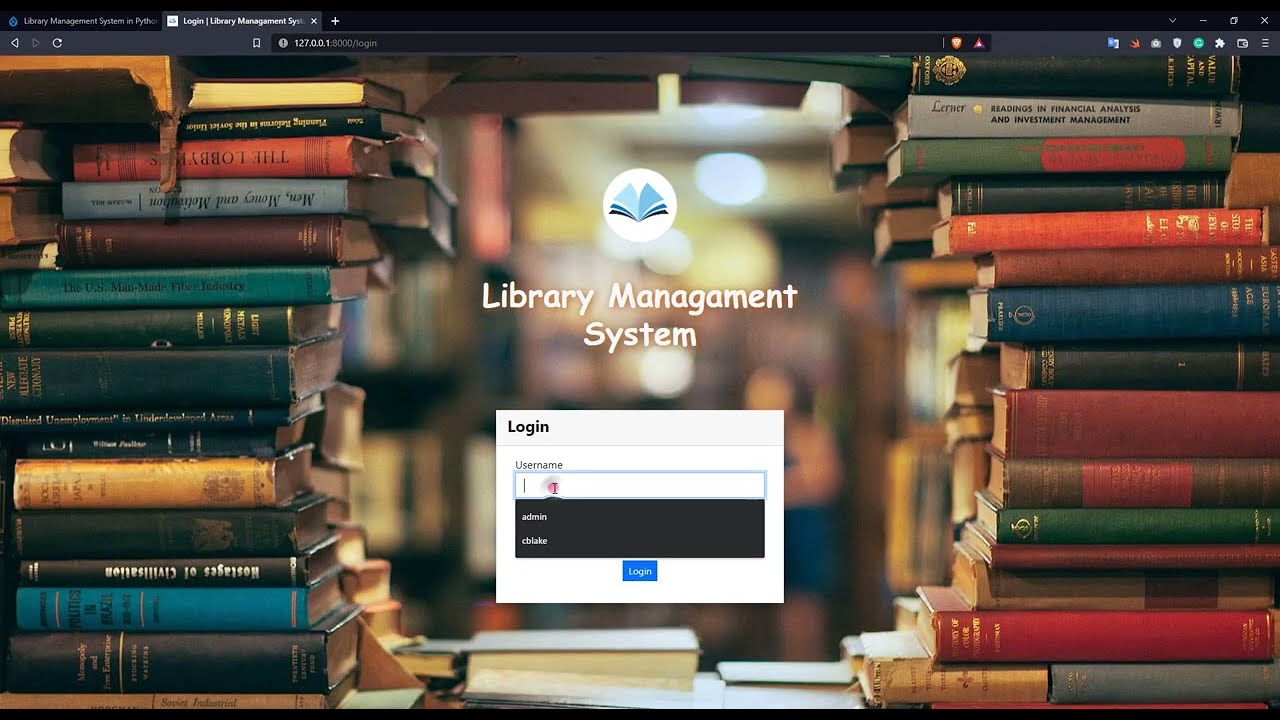
Task: Click the 'Login' card header text
Action: (528, 427)
